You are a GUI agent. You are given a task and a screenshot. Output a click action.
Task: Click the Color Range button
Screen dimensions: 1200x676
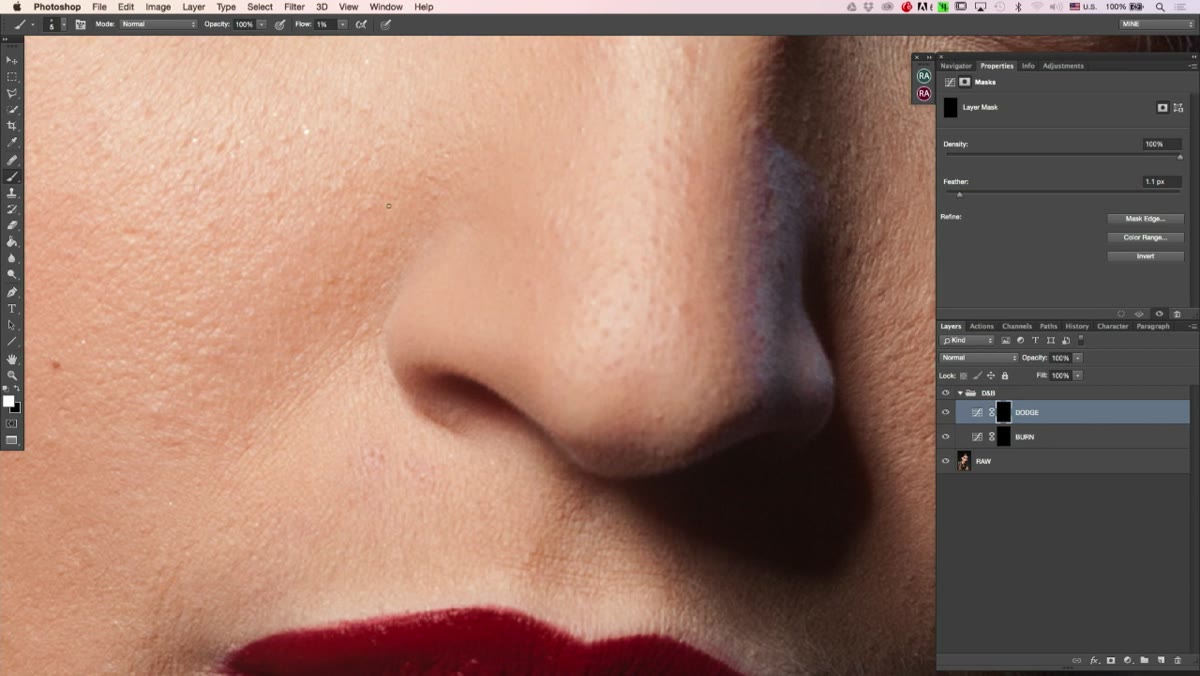(x=1146, y=237)
